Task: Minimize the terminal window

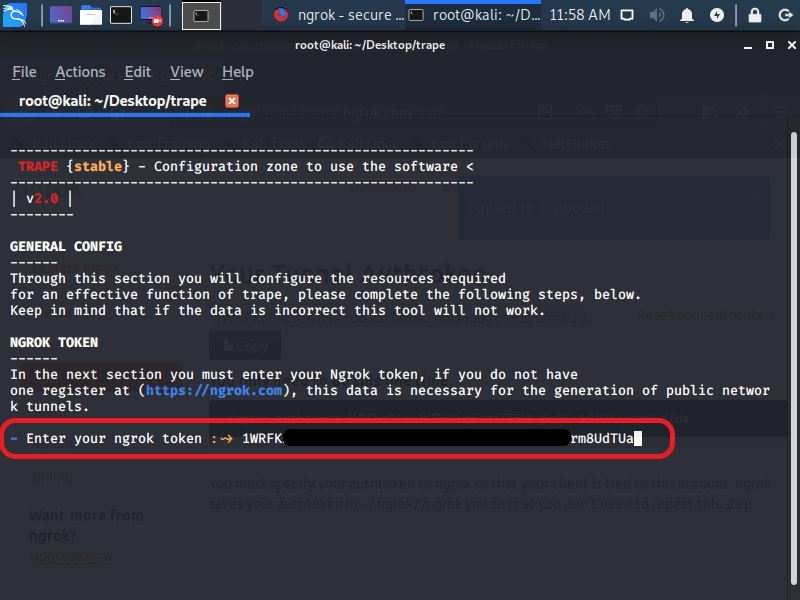Action: [x=748, y=45]
